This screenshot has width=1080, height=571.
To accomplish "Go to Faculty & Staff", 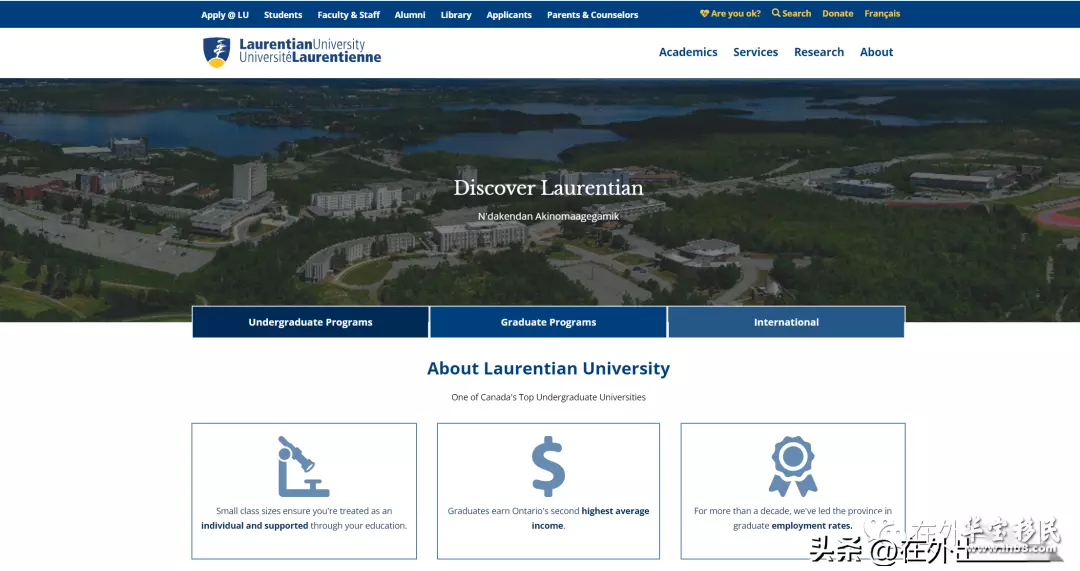I will click(x=349, y=14).
